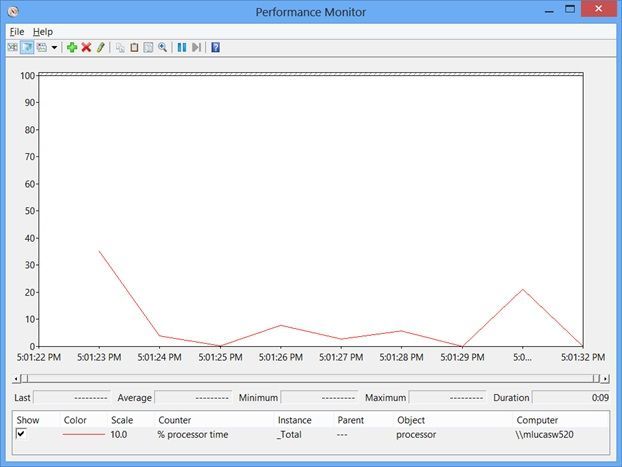
Task: Uncheck Show checkbox for % processor time
Action: click(21, 434)
